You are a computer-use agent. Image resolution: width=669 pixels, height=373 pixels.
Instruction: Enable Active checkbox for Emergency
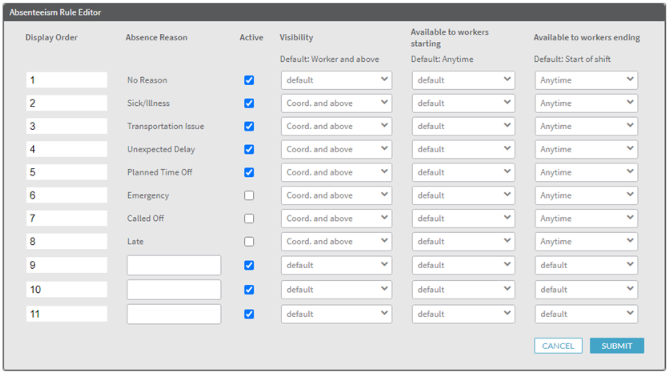[x=249, y=195]
